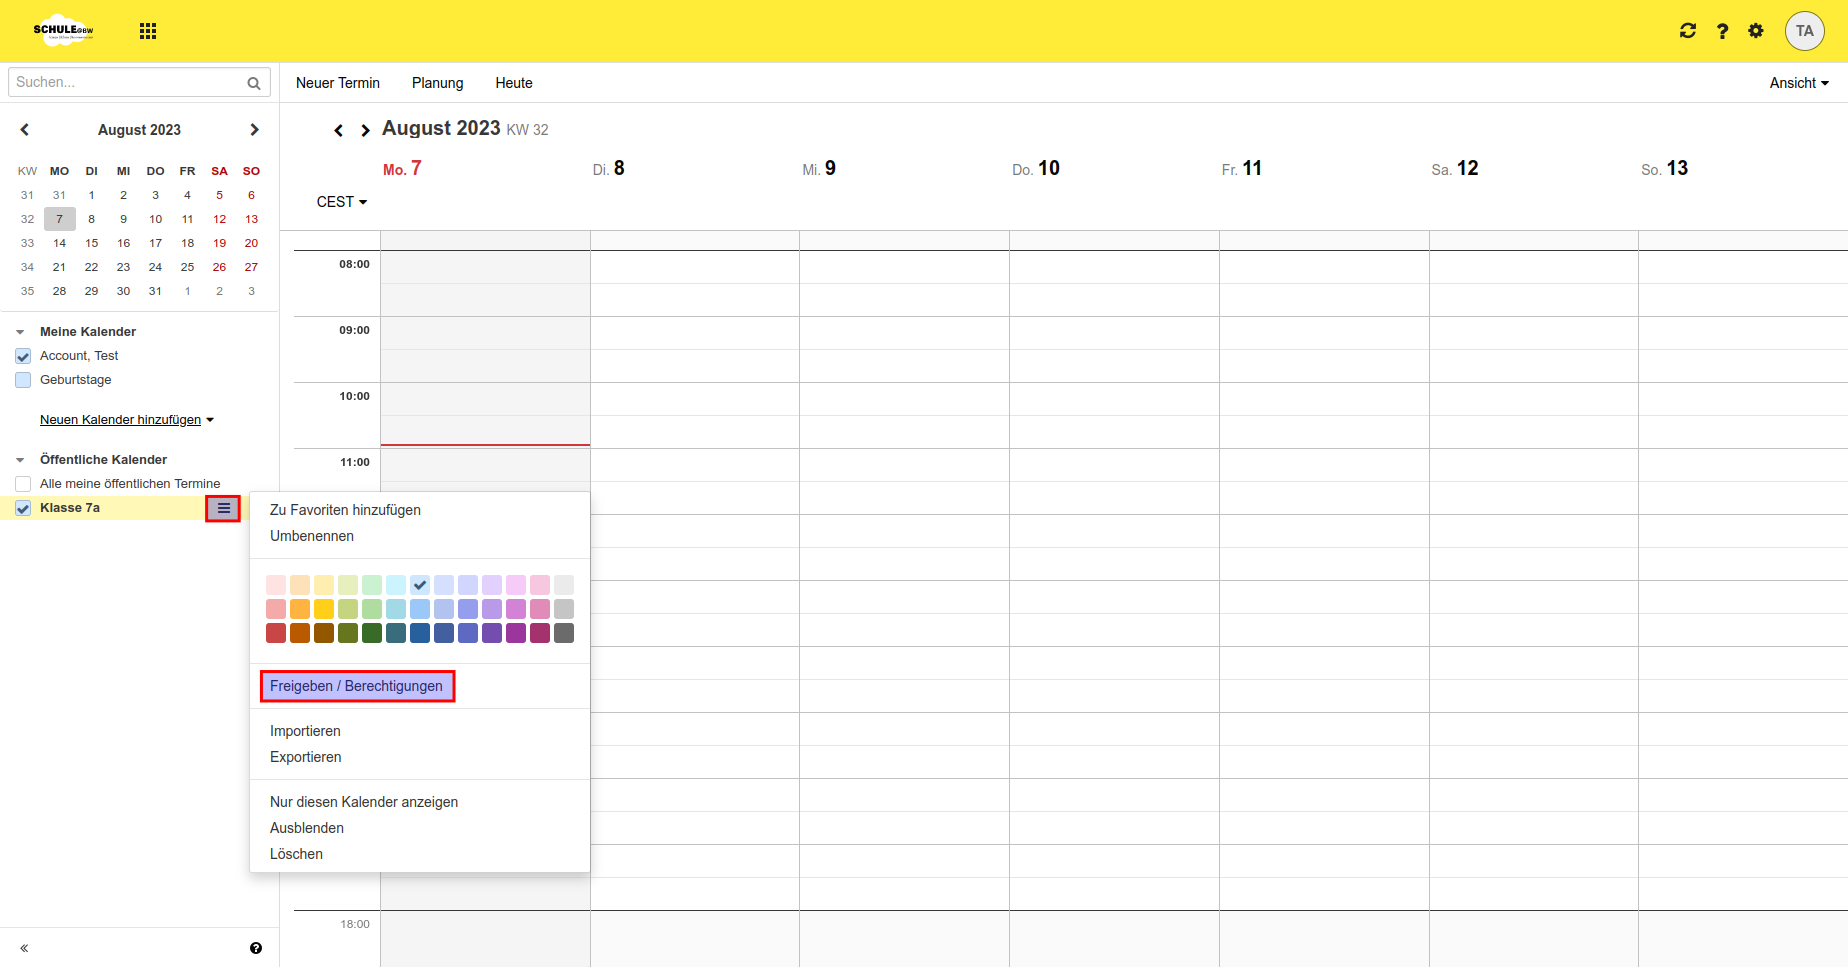
Task: Select Freigeben / Berechtigungen menu entry
Action: click(356, 686)
